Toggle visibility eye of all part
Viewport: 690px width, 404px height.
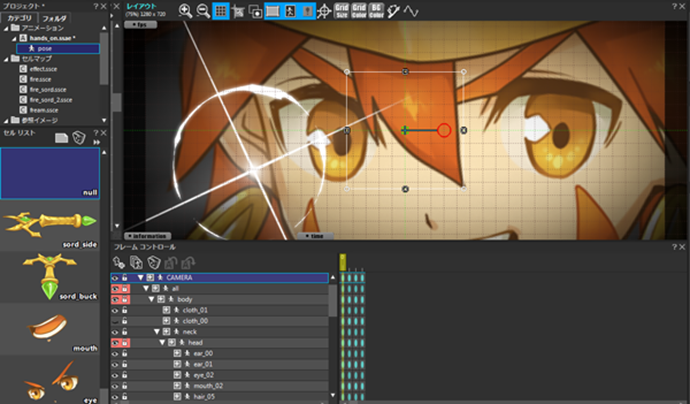[115, 289]
